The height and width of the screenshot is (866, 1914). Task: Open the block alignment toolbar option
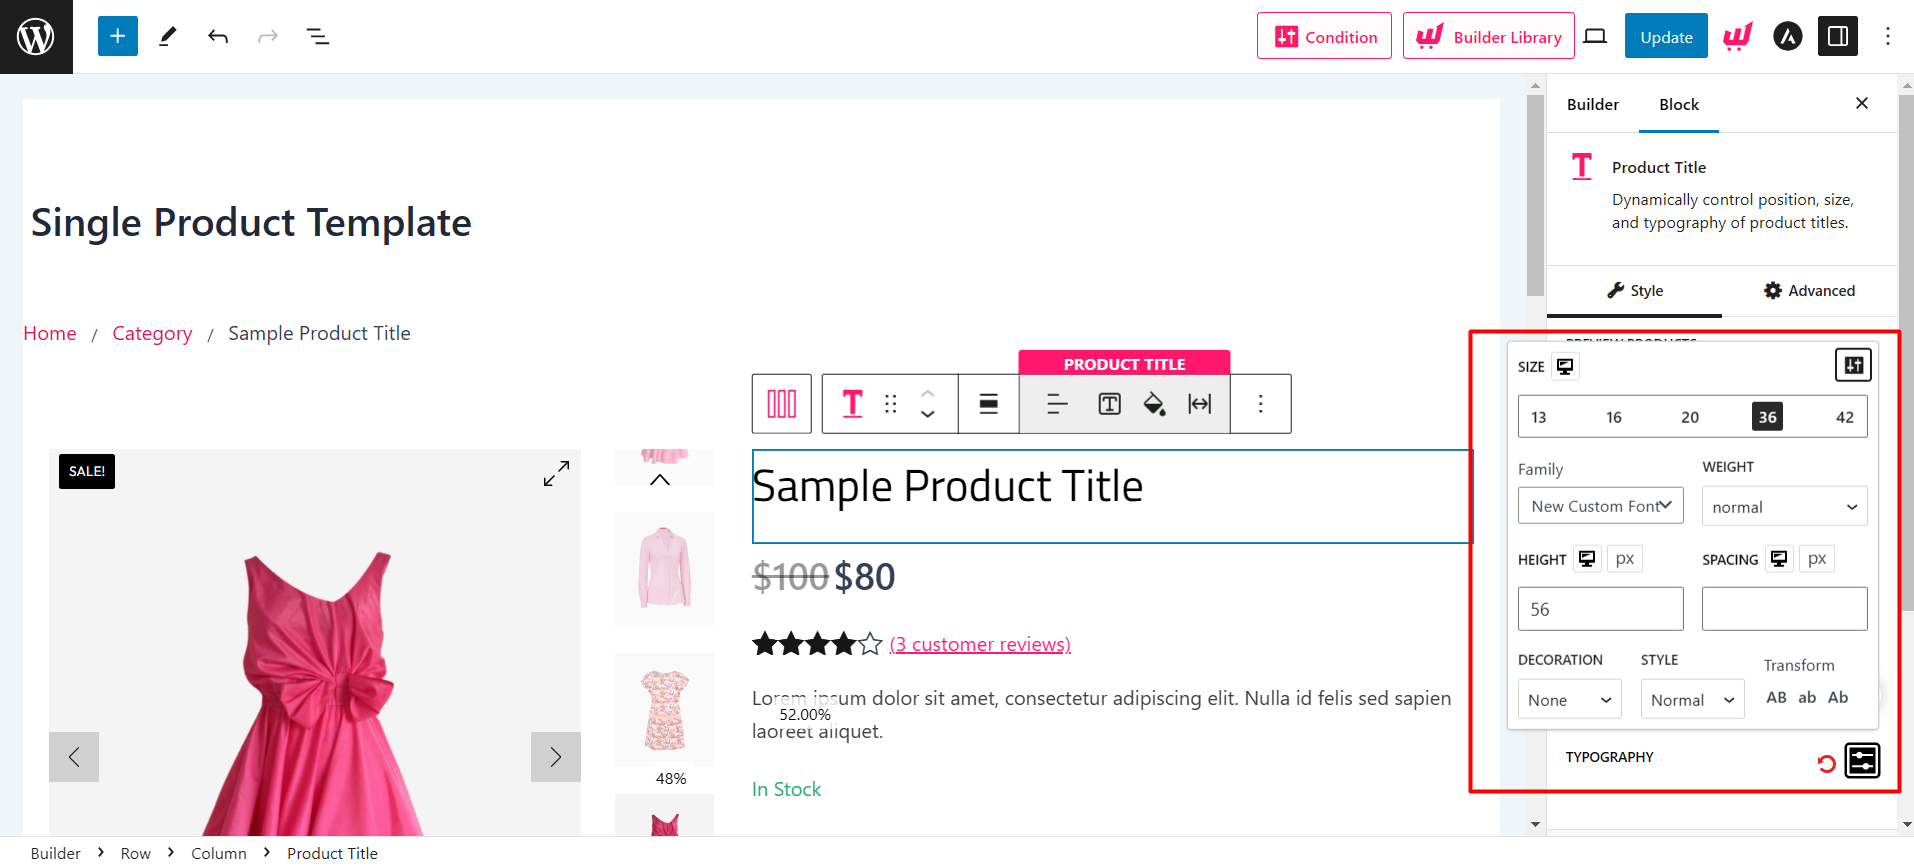pyautogui.click(x=989, y=404)
